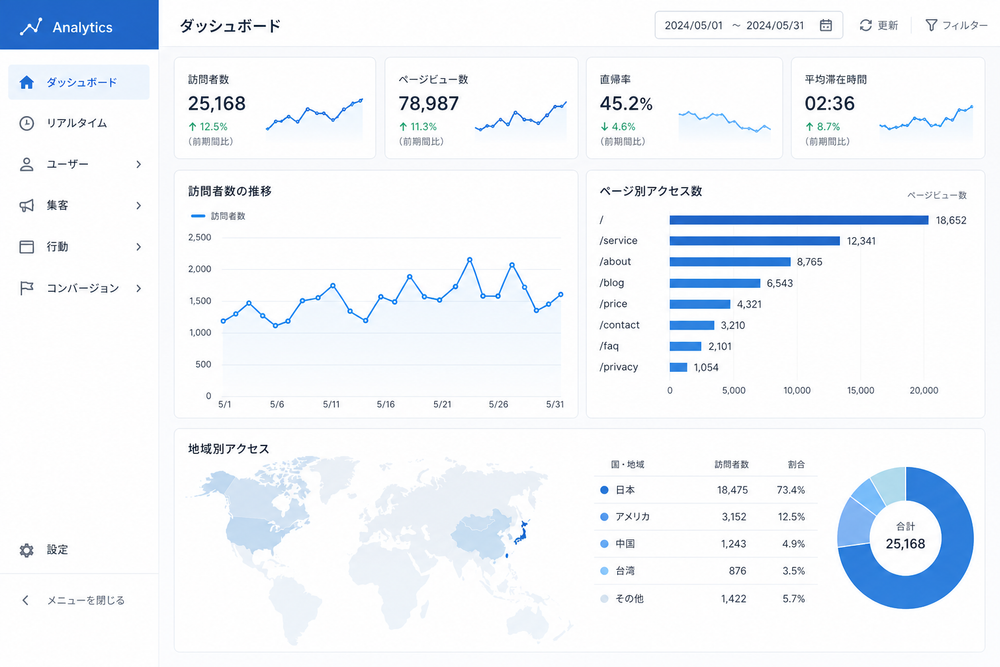Select the 集客 menu label
1000x667 pixels.
(57, 205)
